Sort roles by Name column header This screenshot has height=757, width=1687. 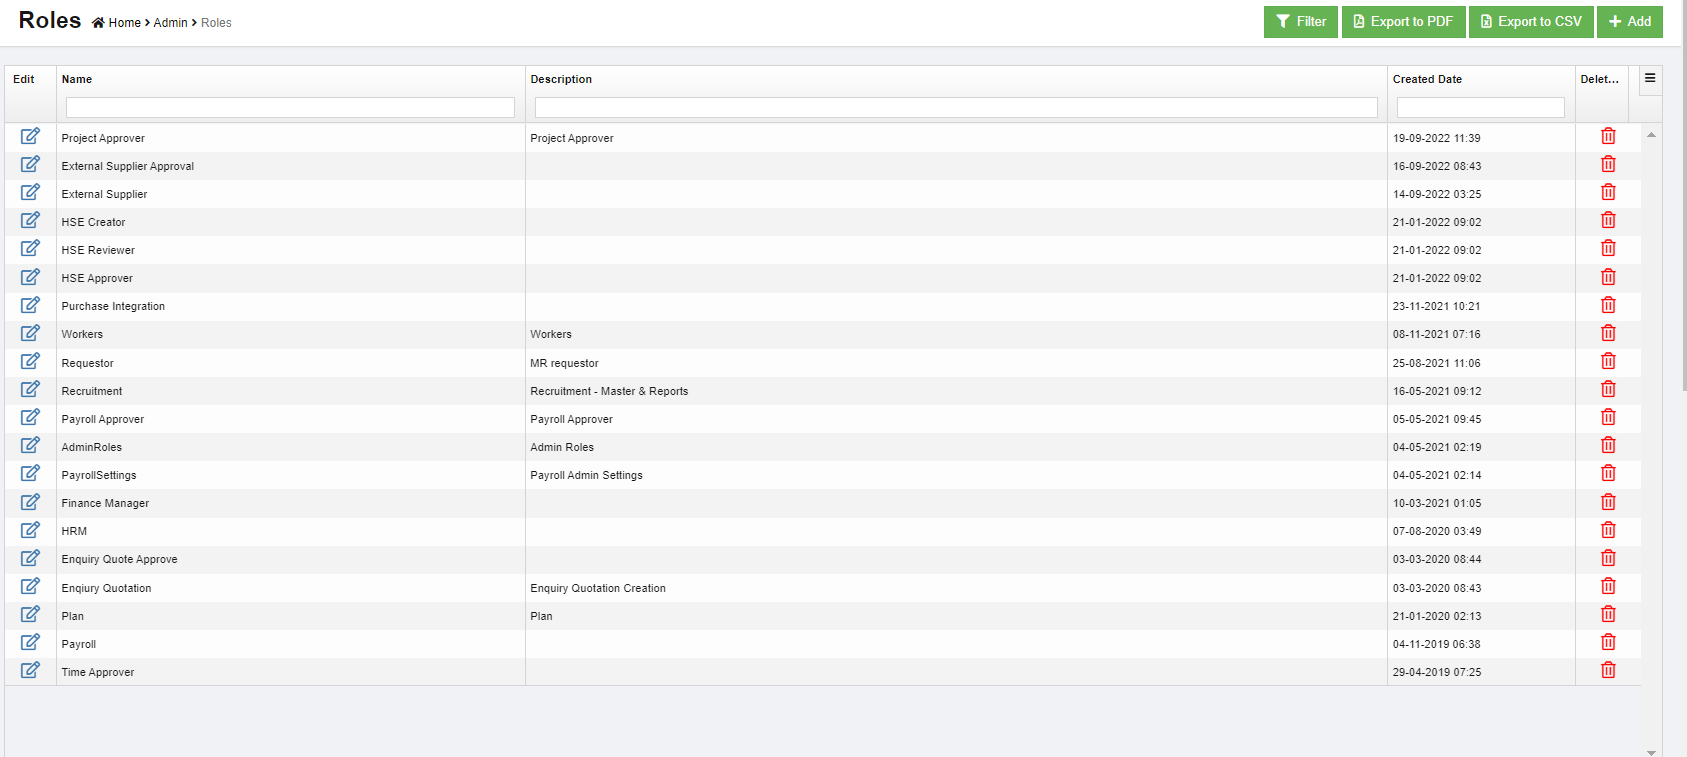tap(77, 79)
